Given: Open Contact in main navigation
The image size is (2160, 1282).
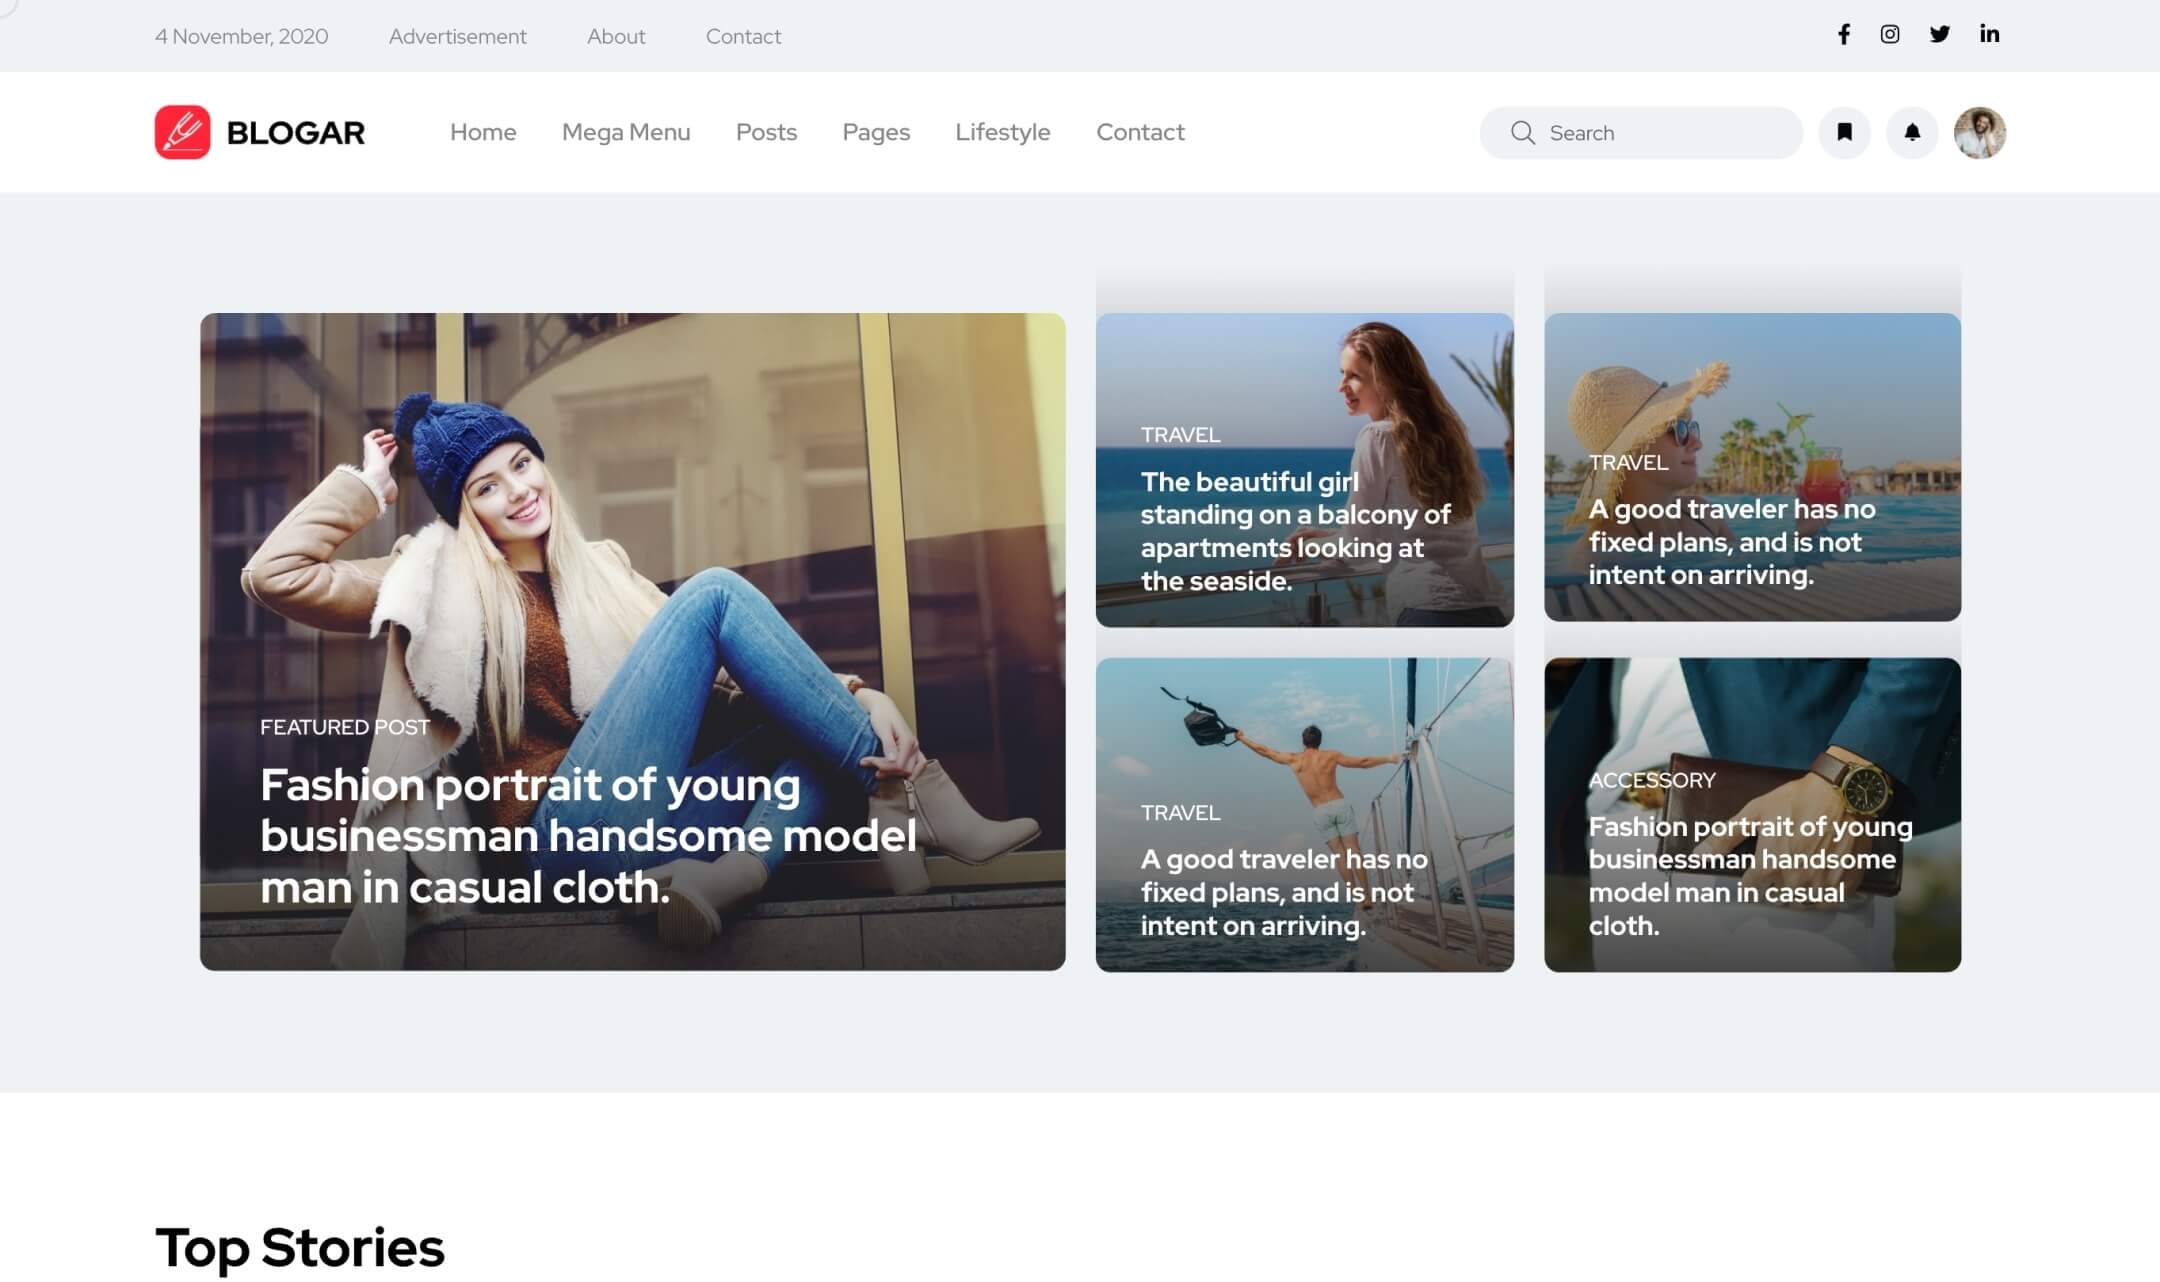Looking at the screenshot, I should pos(1140,132).
